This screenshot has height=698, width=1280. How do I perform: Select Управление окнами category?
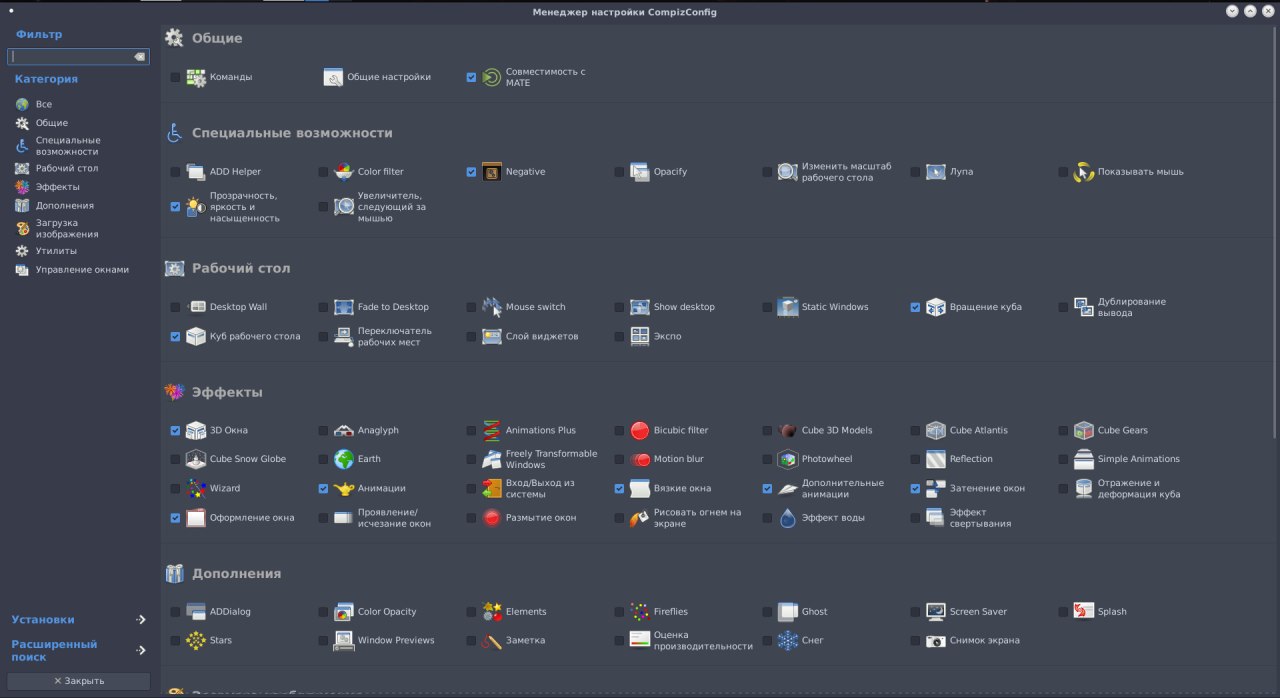82,270
